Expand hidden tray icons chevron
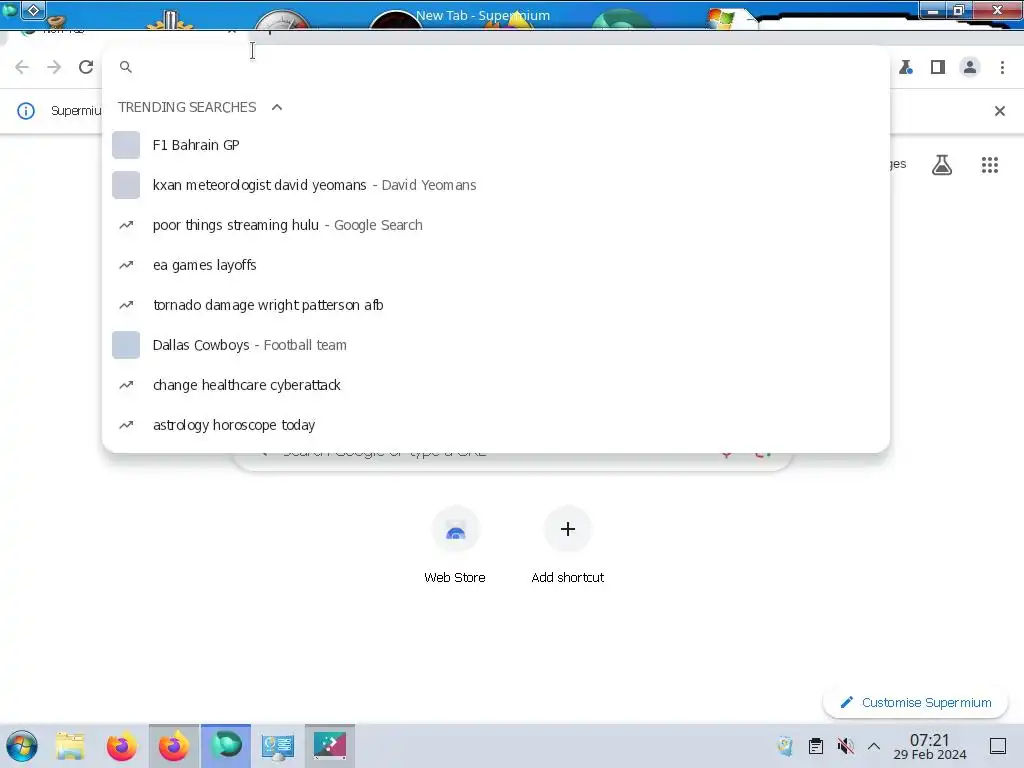Image resolution: width=1024 pixels, height=768 pixels. pyautogui.click(x=874, y=746)
